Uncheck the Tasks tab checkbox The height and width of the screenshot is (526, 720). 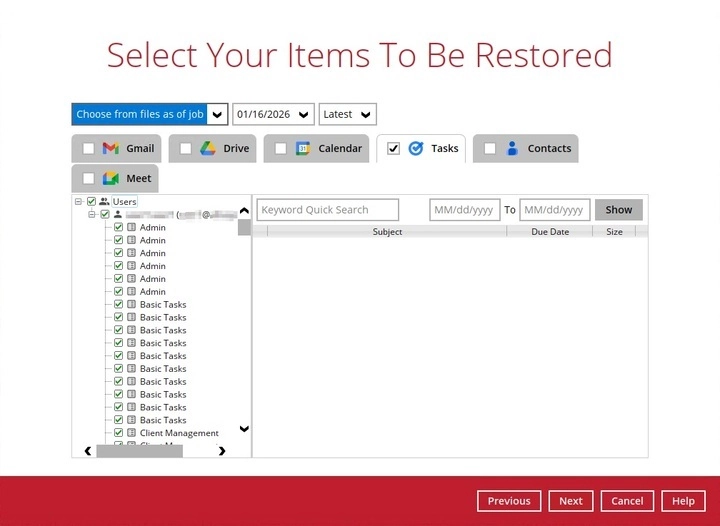[x=393, y=149]
